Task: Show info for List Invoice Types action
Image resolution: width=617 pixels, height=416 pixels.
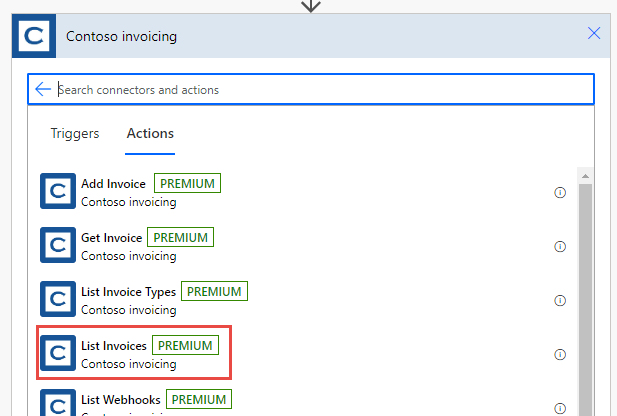Action: click(560, 300)
